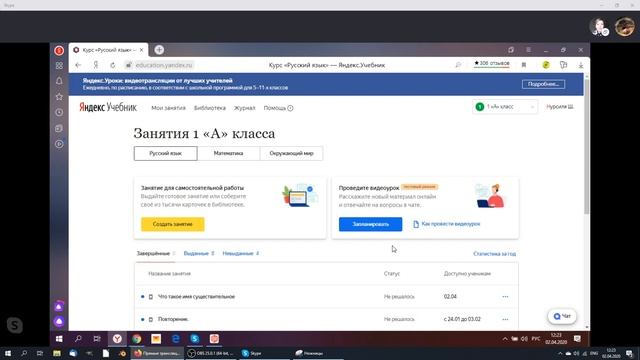Expand the '1 «А» класс' class dropdown
The width and height of the screenshot is (640, 360).
click(x=505, y=107)
